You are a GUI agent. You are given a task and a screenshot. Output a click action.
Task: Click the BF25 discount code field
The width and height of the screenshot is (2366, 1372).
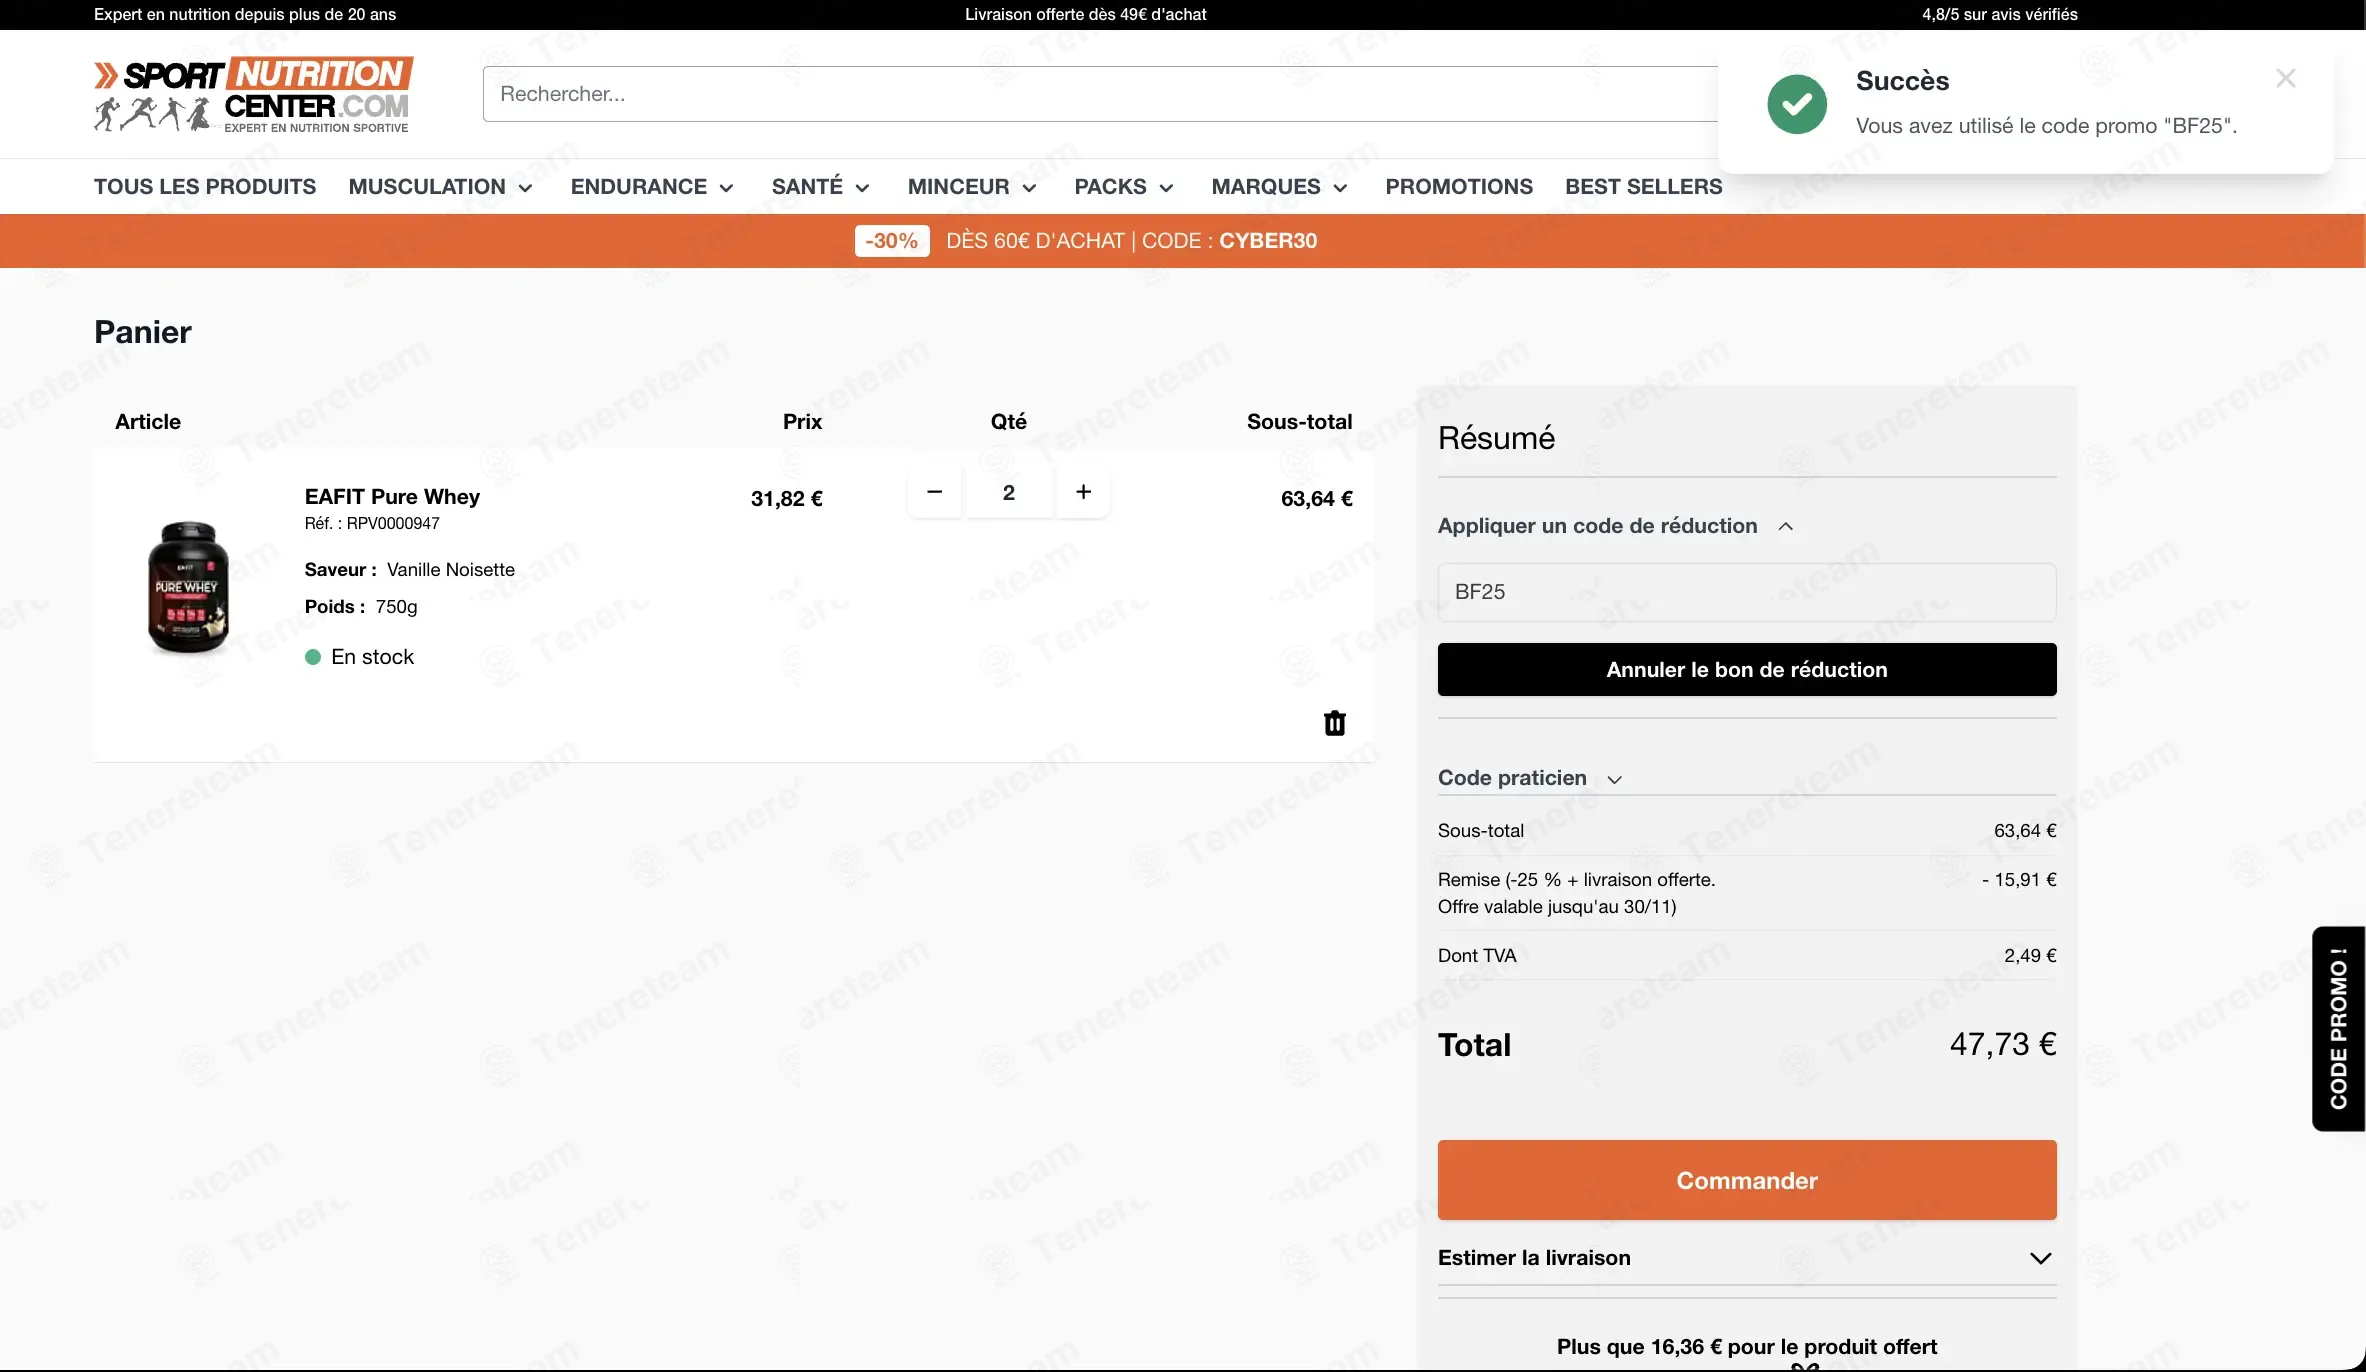point(1746,592)
